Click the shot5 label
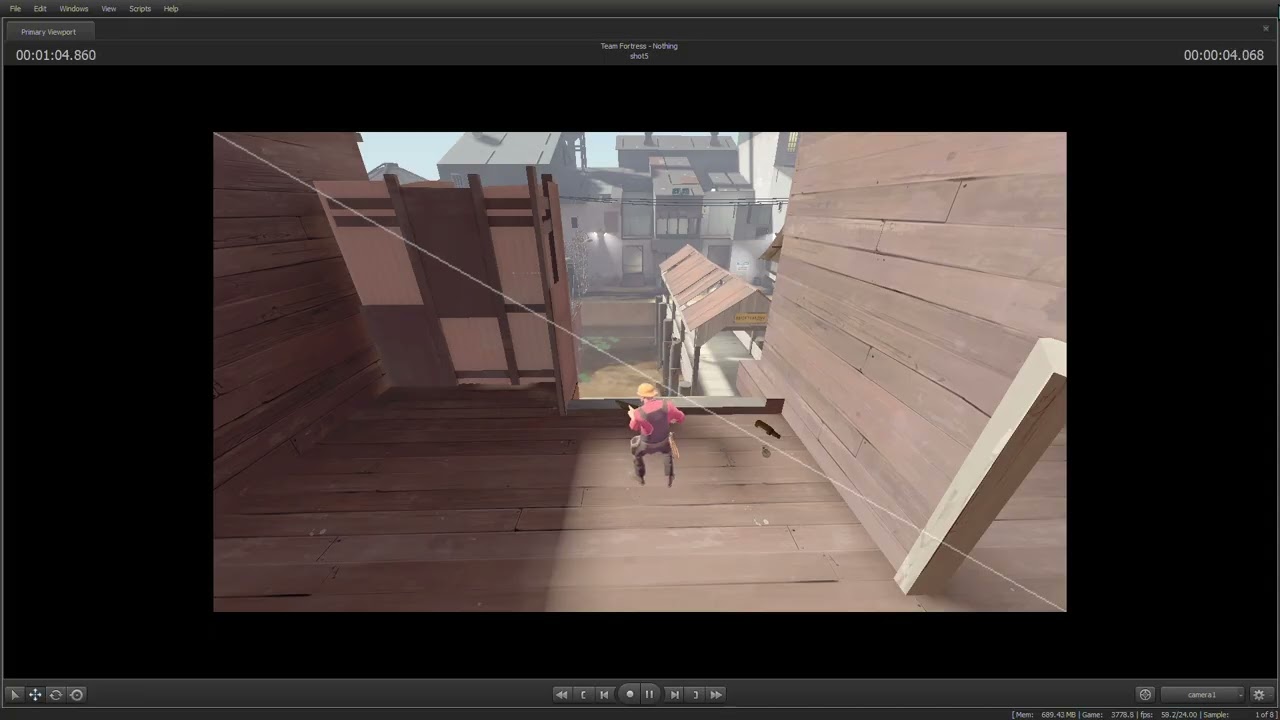1280x720 pixels. 639,56
